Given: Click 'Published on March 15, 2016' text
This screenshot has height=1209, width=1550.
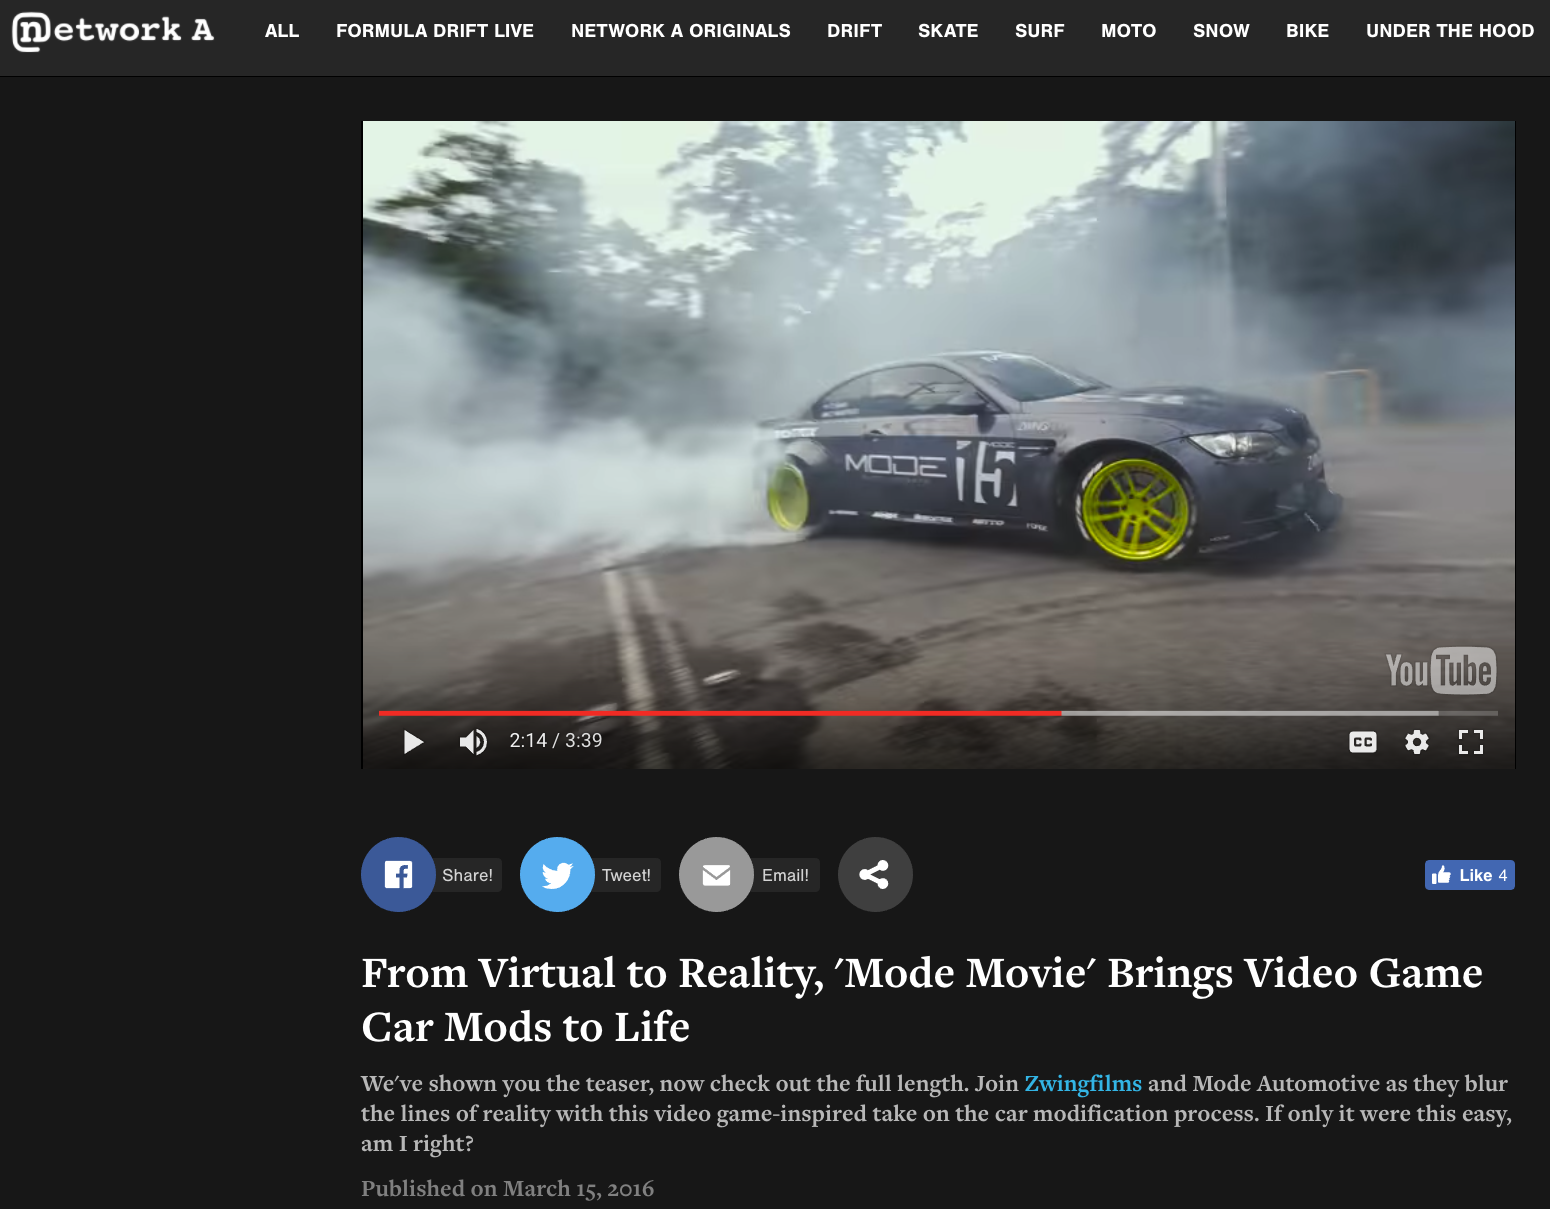Looking at the screenshot, I should point(507,1189).
